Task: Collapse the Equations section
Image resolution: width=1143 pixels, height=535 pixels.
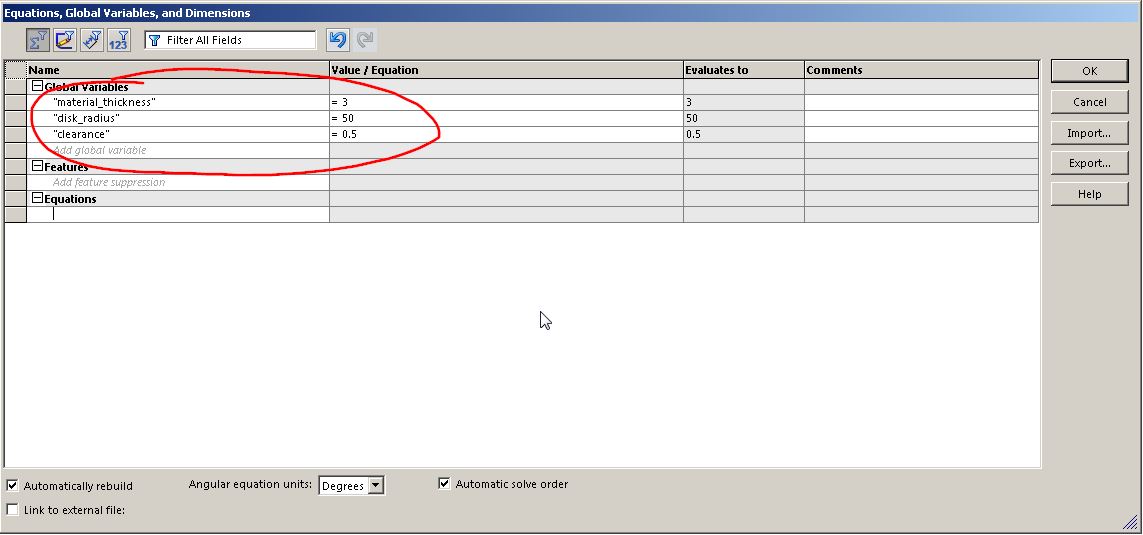Action: pos(38,198)
